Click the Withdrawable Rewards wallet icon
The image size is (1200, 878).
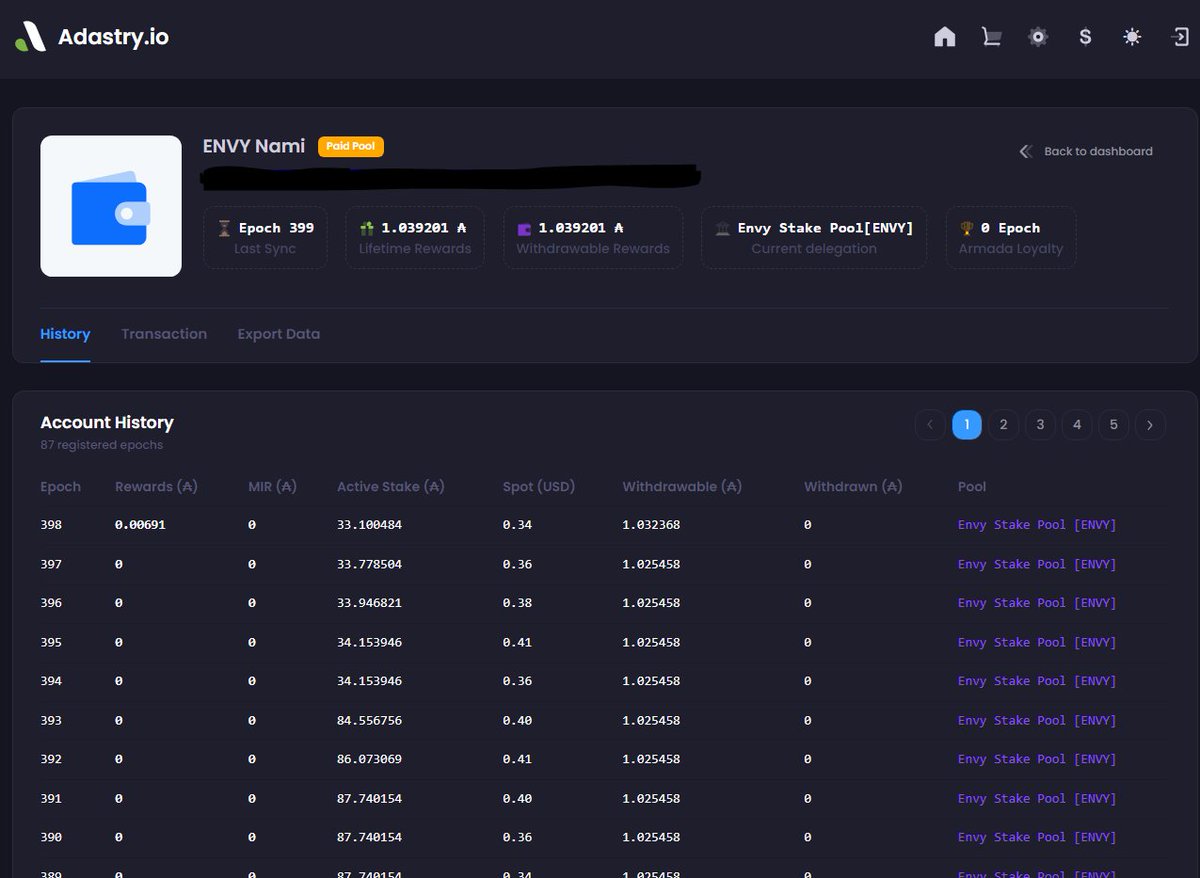point(524,228)
